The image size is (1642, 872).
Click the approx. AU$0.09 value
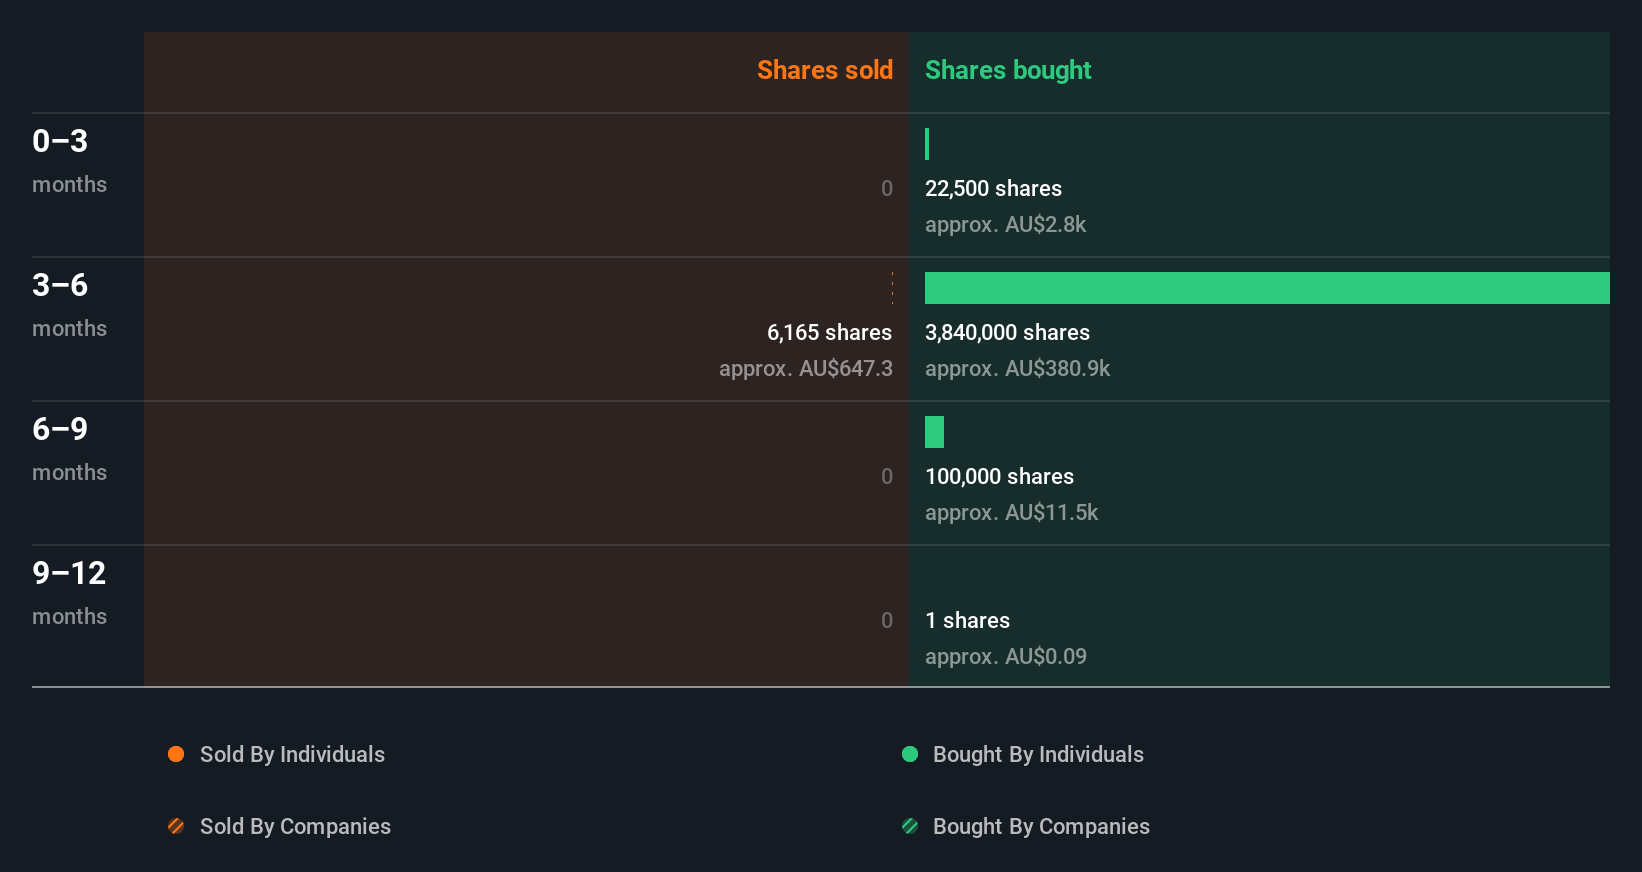click(1005, 656)
